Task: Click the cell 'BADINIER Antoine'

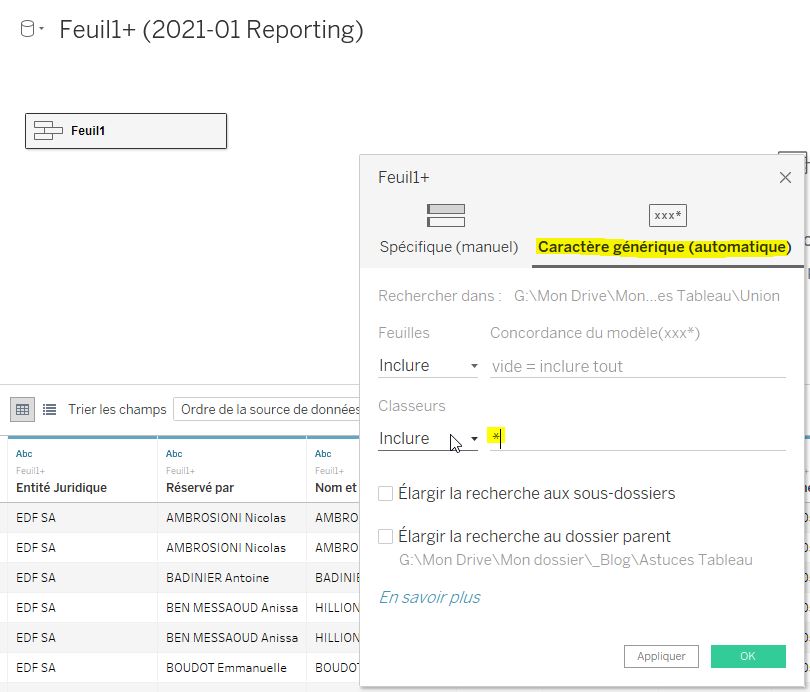Action: pos(217,578)
